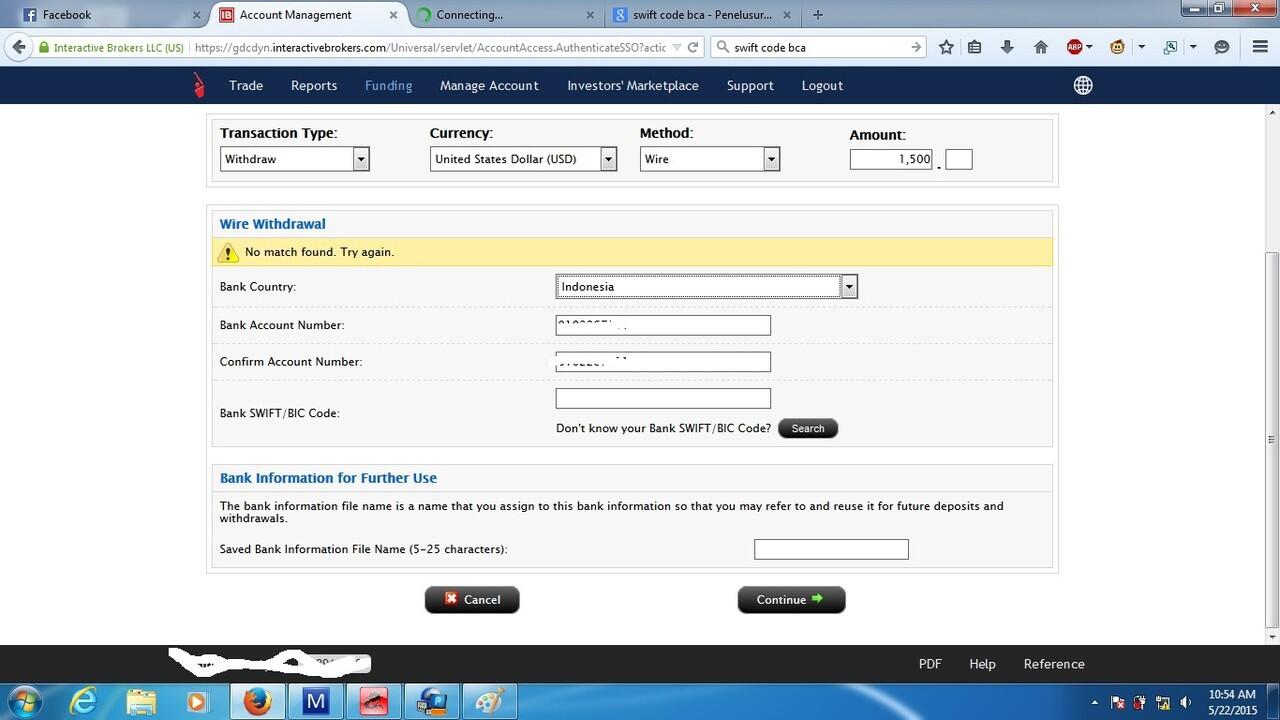The width and height of the screenshot is (1280, 720).
Task: Open the blue M application in taskbar
Action: point(315,702)
